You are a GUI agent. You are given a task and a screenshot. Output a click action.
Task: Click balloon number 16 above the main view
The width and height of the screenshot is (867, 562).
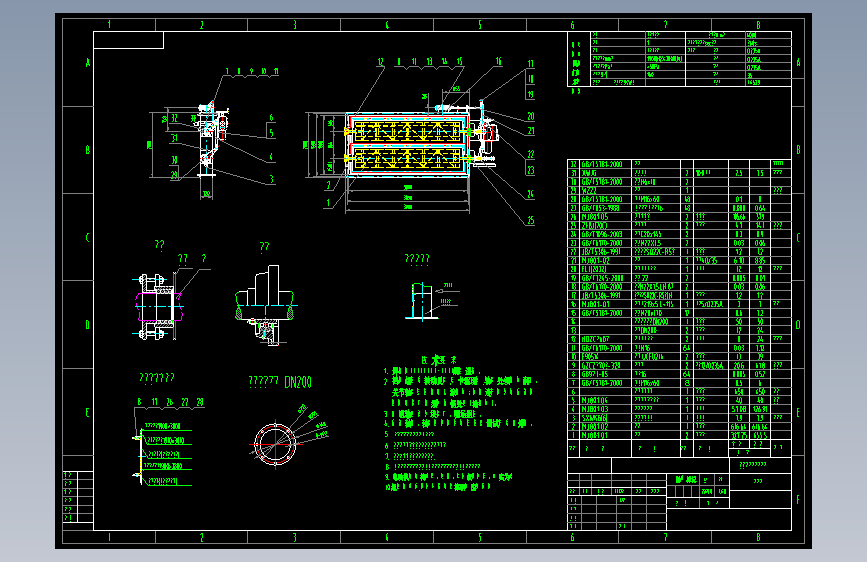point(498,61)
